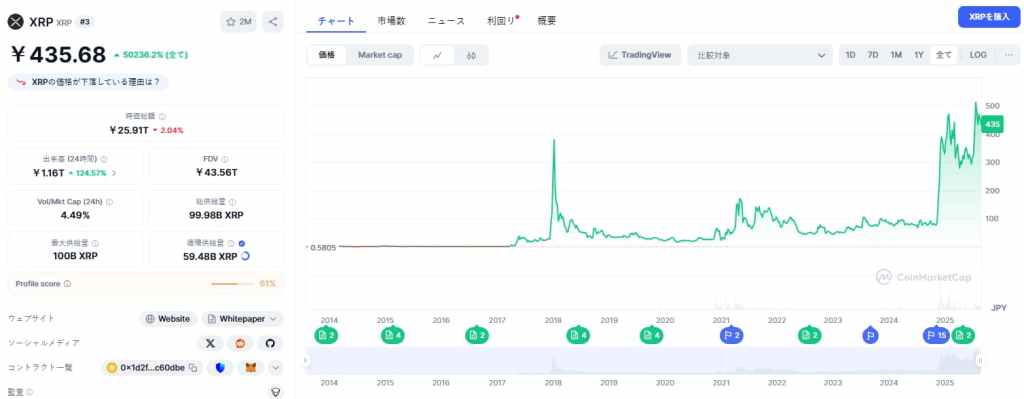Click the circular supply progress ring icon

point(246,257)
